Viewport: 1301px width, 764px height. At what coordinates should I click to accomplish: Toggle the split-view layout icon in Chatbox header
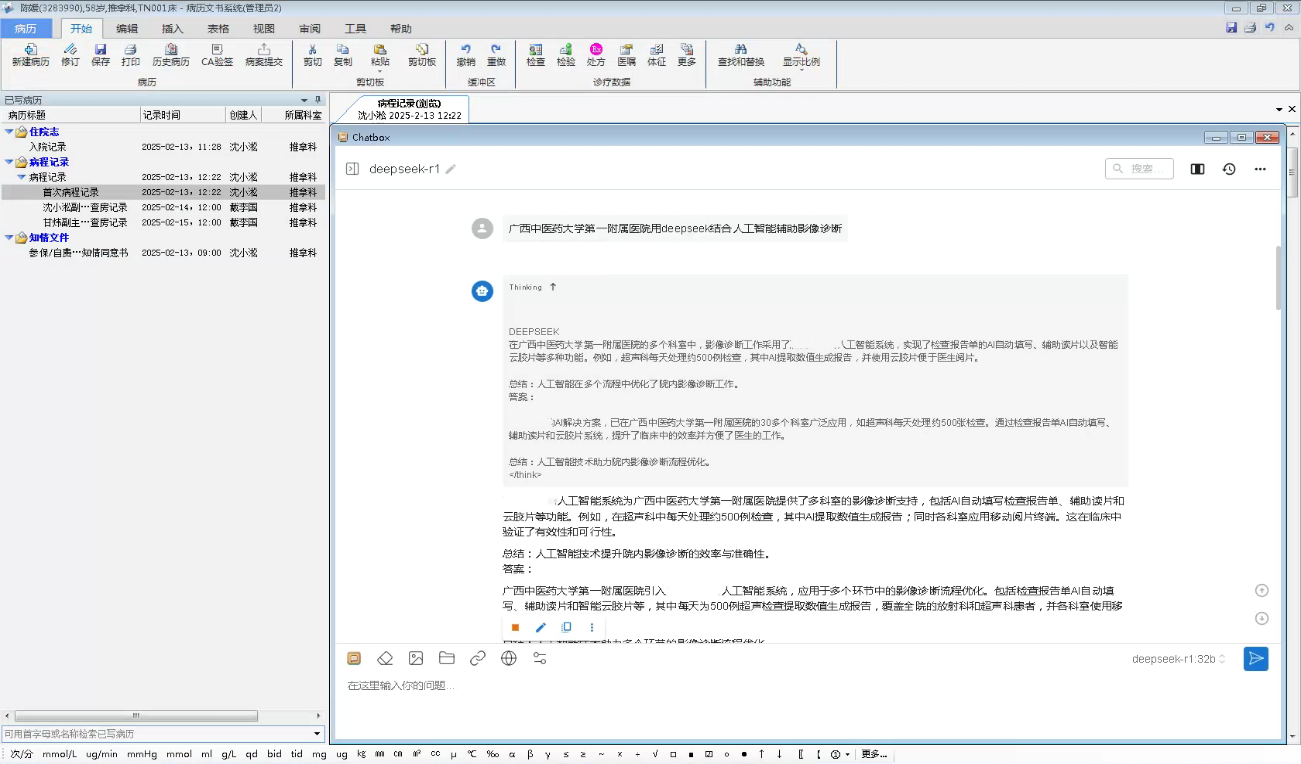coord(1197,169)
